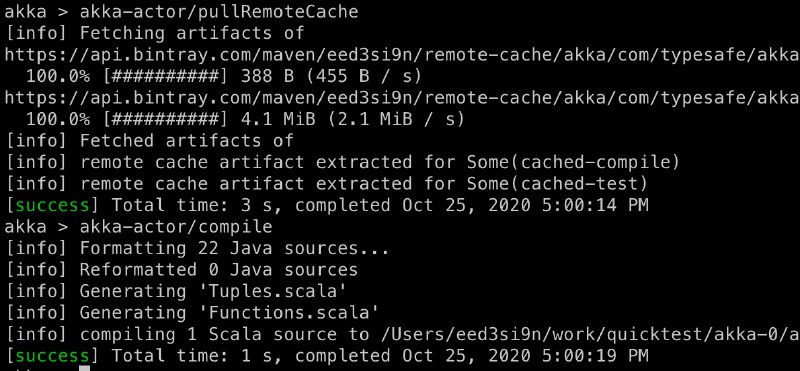The height and width of the screenshot is (371, 800).
Task: Click the akka-actor/pullRemoteCache command text
Action: 219,12
